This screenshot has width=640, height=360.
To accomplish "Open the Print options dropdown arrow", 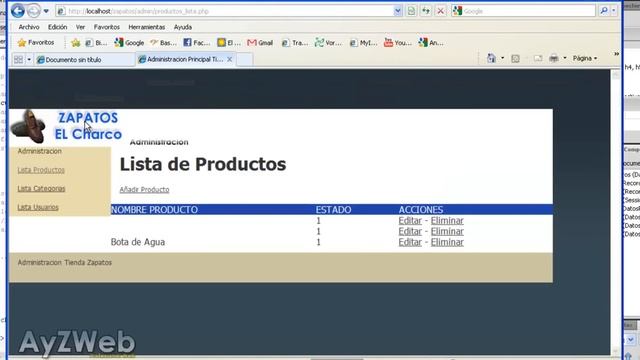I will tap(565, 58).
